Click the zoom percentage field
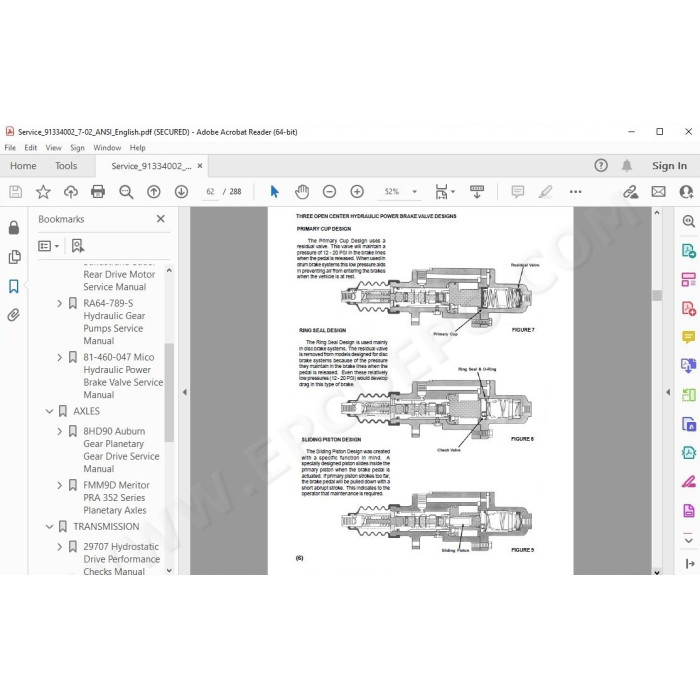This screenshot has height=700, width=700. click(392, 192)
